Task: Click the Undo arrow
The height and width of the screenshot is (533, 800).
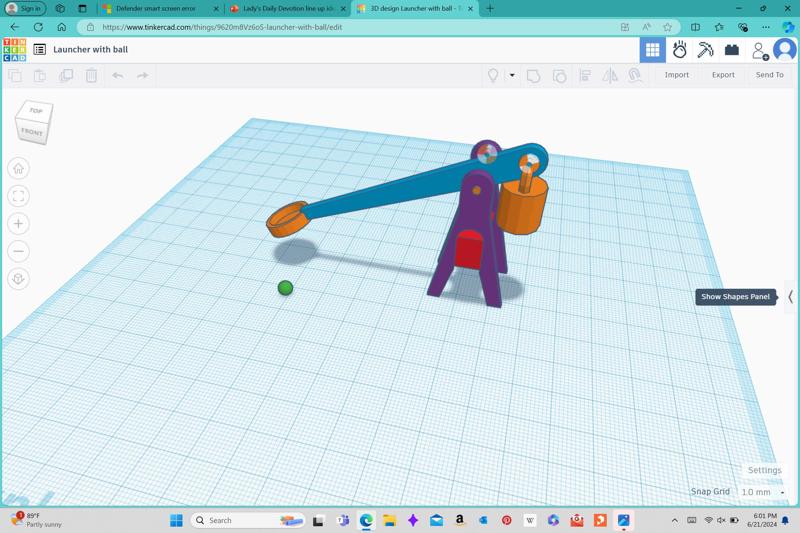Action: click(x=118, y=75)
